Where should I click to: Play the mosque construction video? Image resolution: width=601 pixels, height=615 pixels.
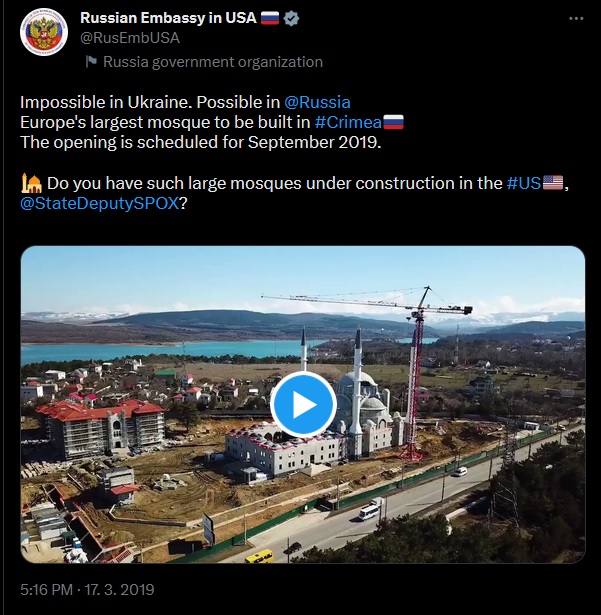coord(303,404)
